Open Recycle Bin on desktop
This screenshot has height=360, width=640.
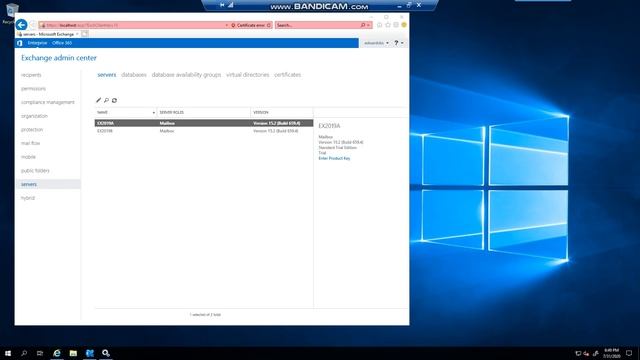pyautogui.click(x=11, y=13)
